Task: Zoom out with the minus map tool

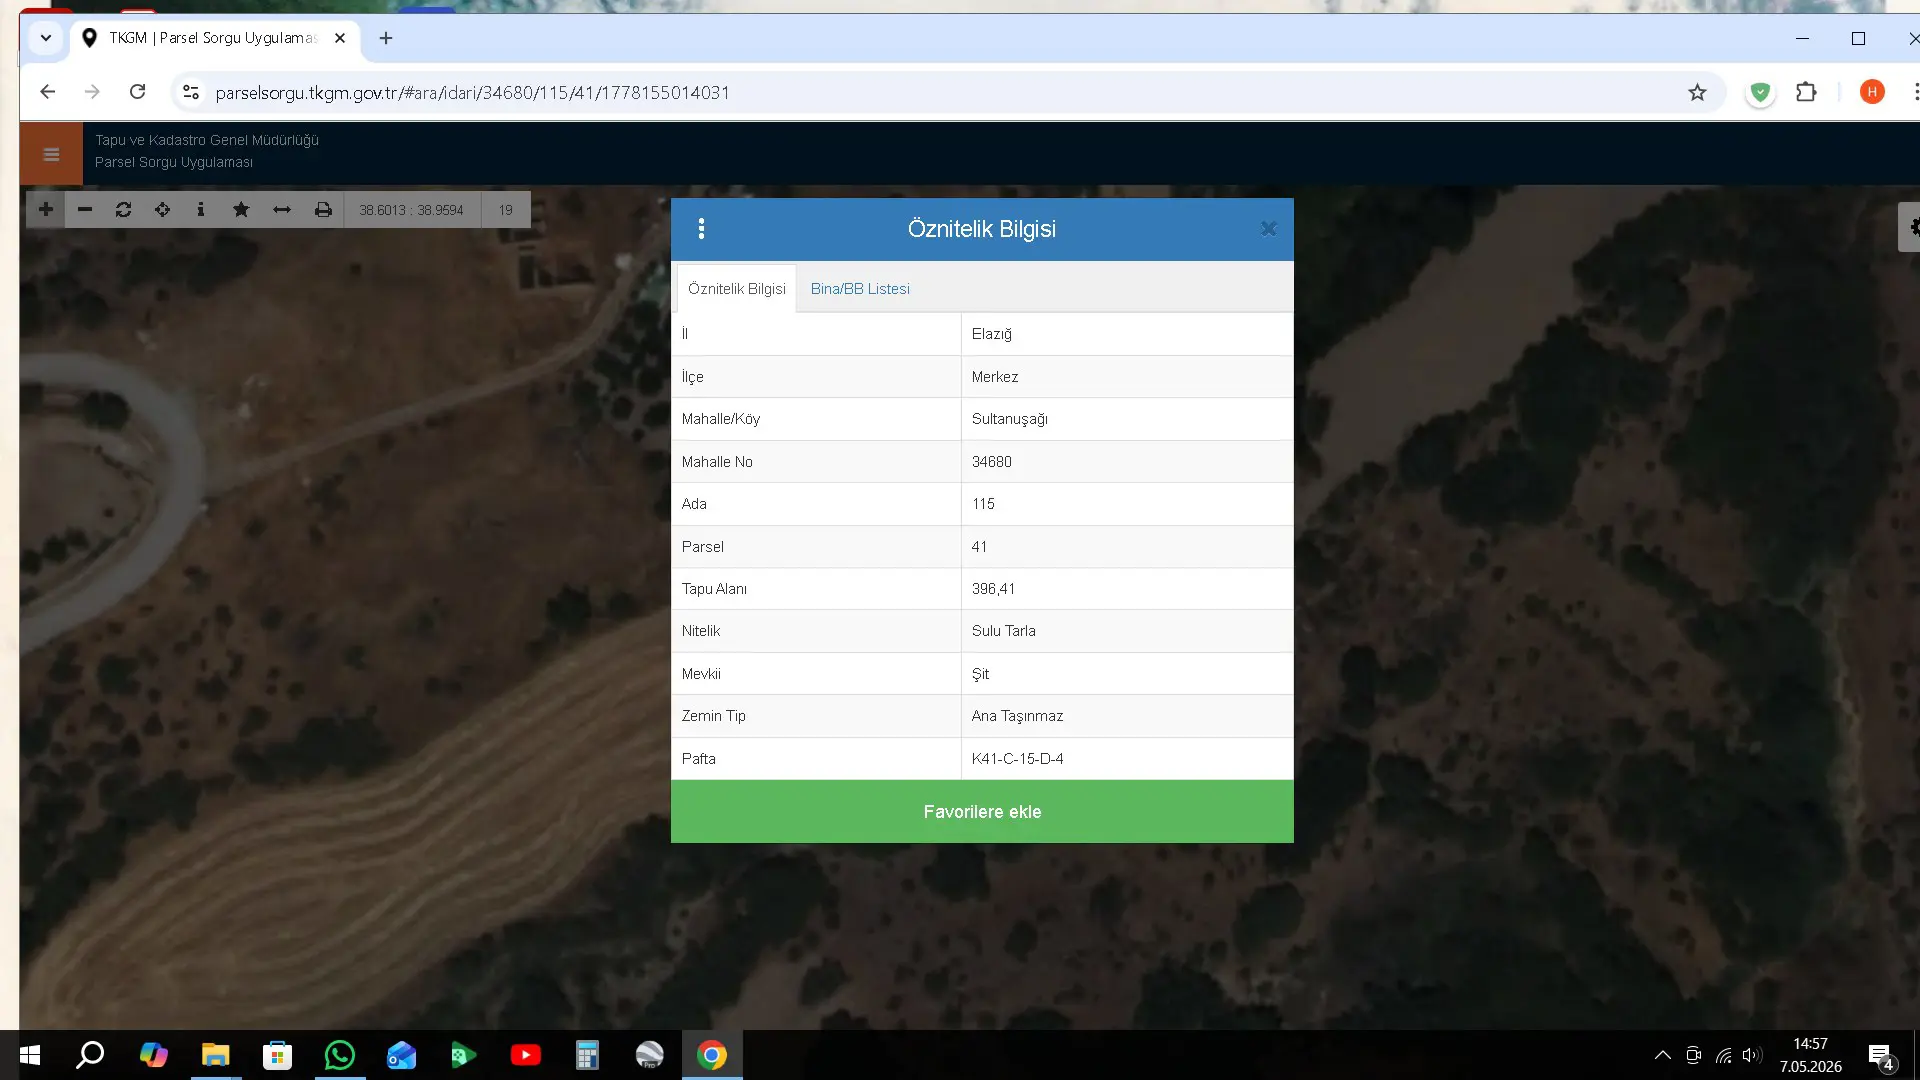Action: coord(85,209)
